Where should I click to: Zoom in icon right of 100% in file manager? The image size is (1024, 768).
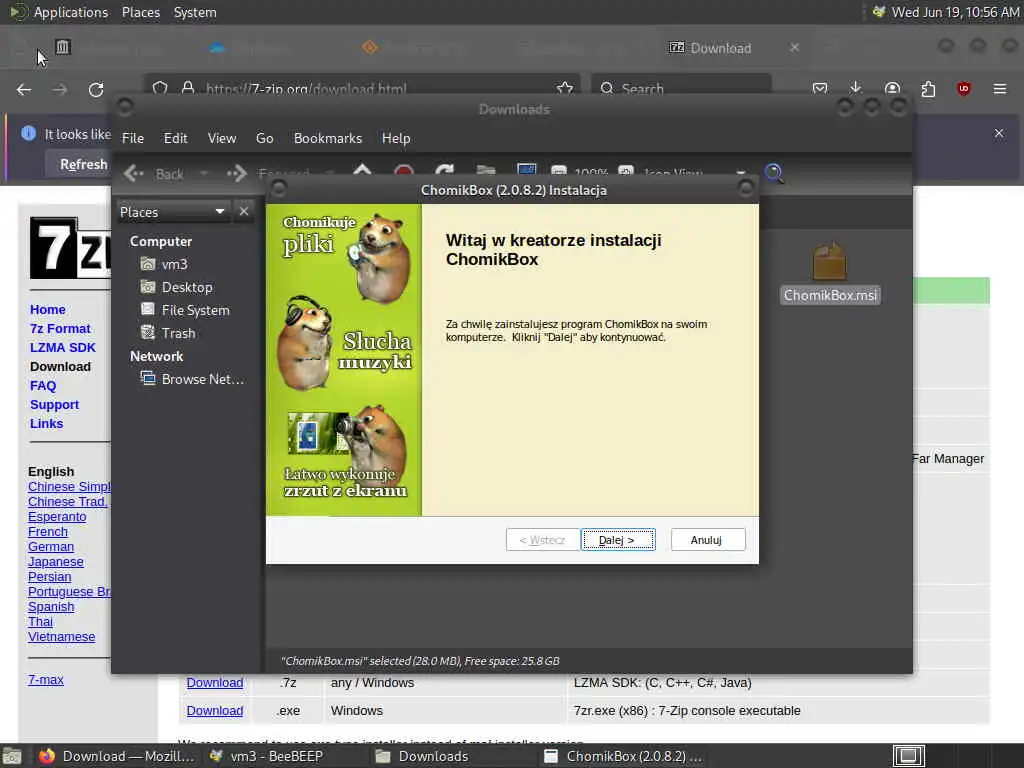[x=626, y=172]
